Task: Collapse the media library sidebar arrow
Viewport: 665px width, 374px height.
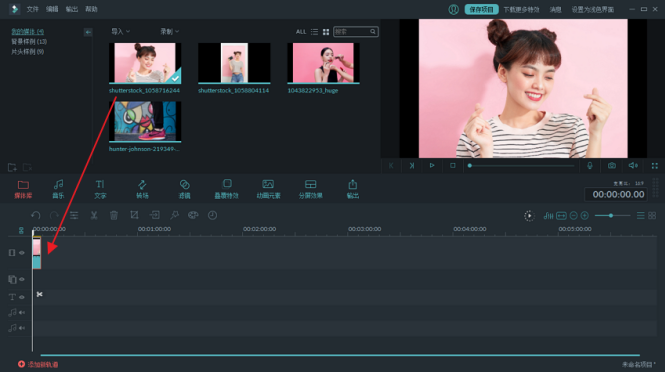Action: pyautogui.click(x=88, y=32)
